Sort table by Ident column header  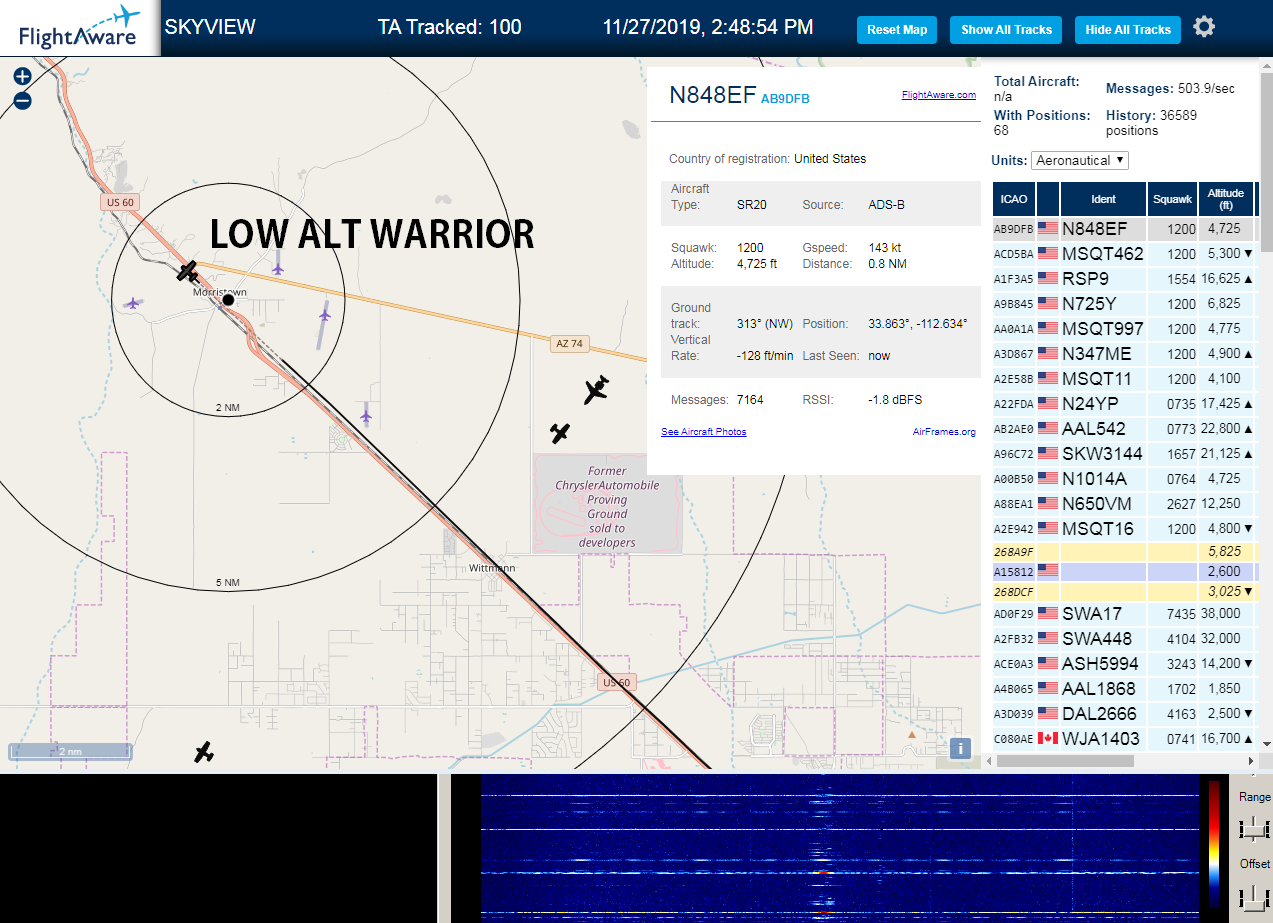[1103, 199]
